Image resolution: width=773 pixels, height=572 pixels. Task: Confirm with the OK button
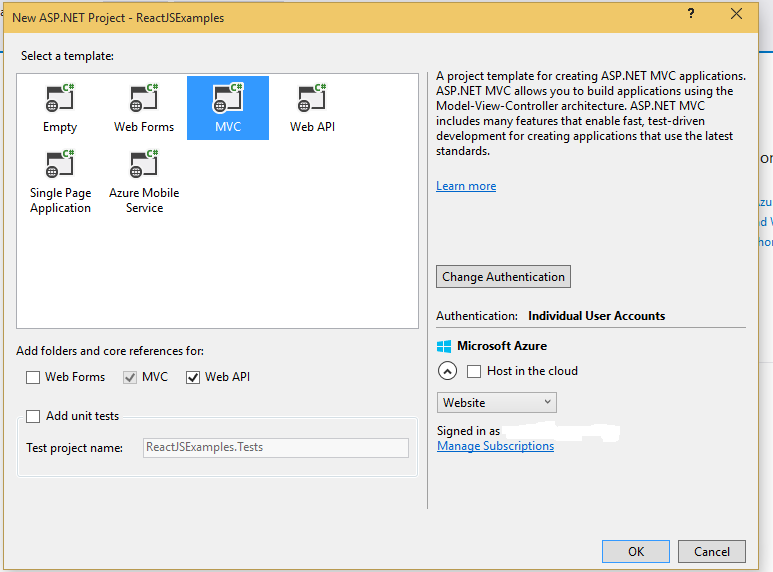635,551
